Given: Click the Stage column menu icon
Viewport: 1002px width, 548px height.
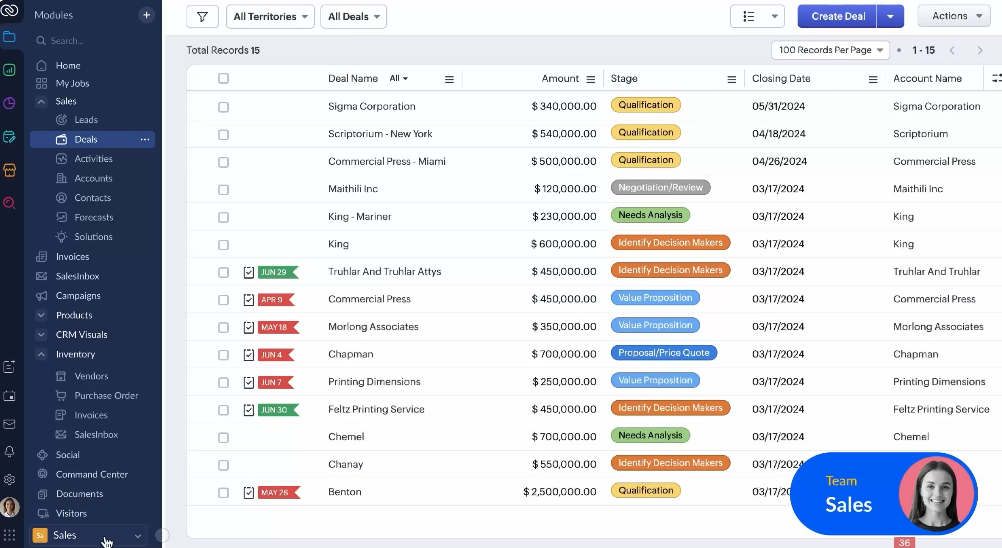Looking at the screenshot, I should click(x=732, y=79).
